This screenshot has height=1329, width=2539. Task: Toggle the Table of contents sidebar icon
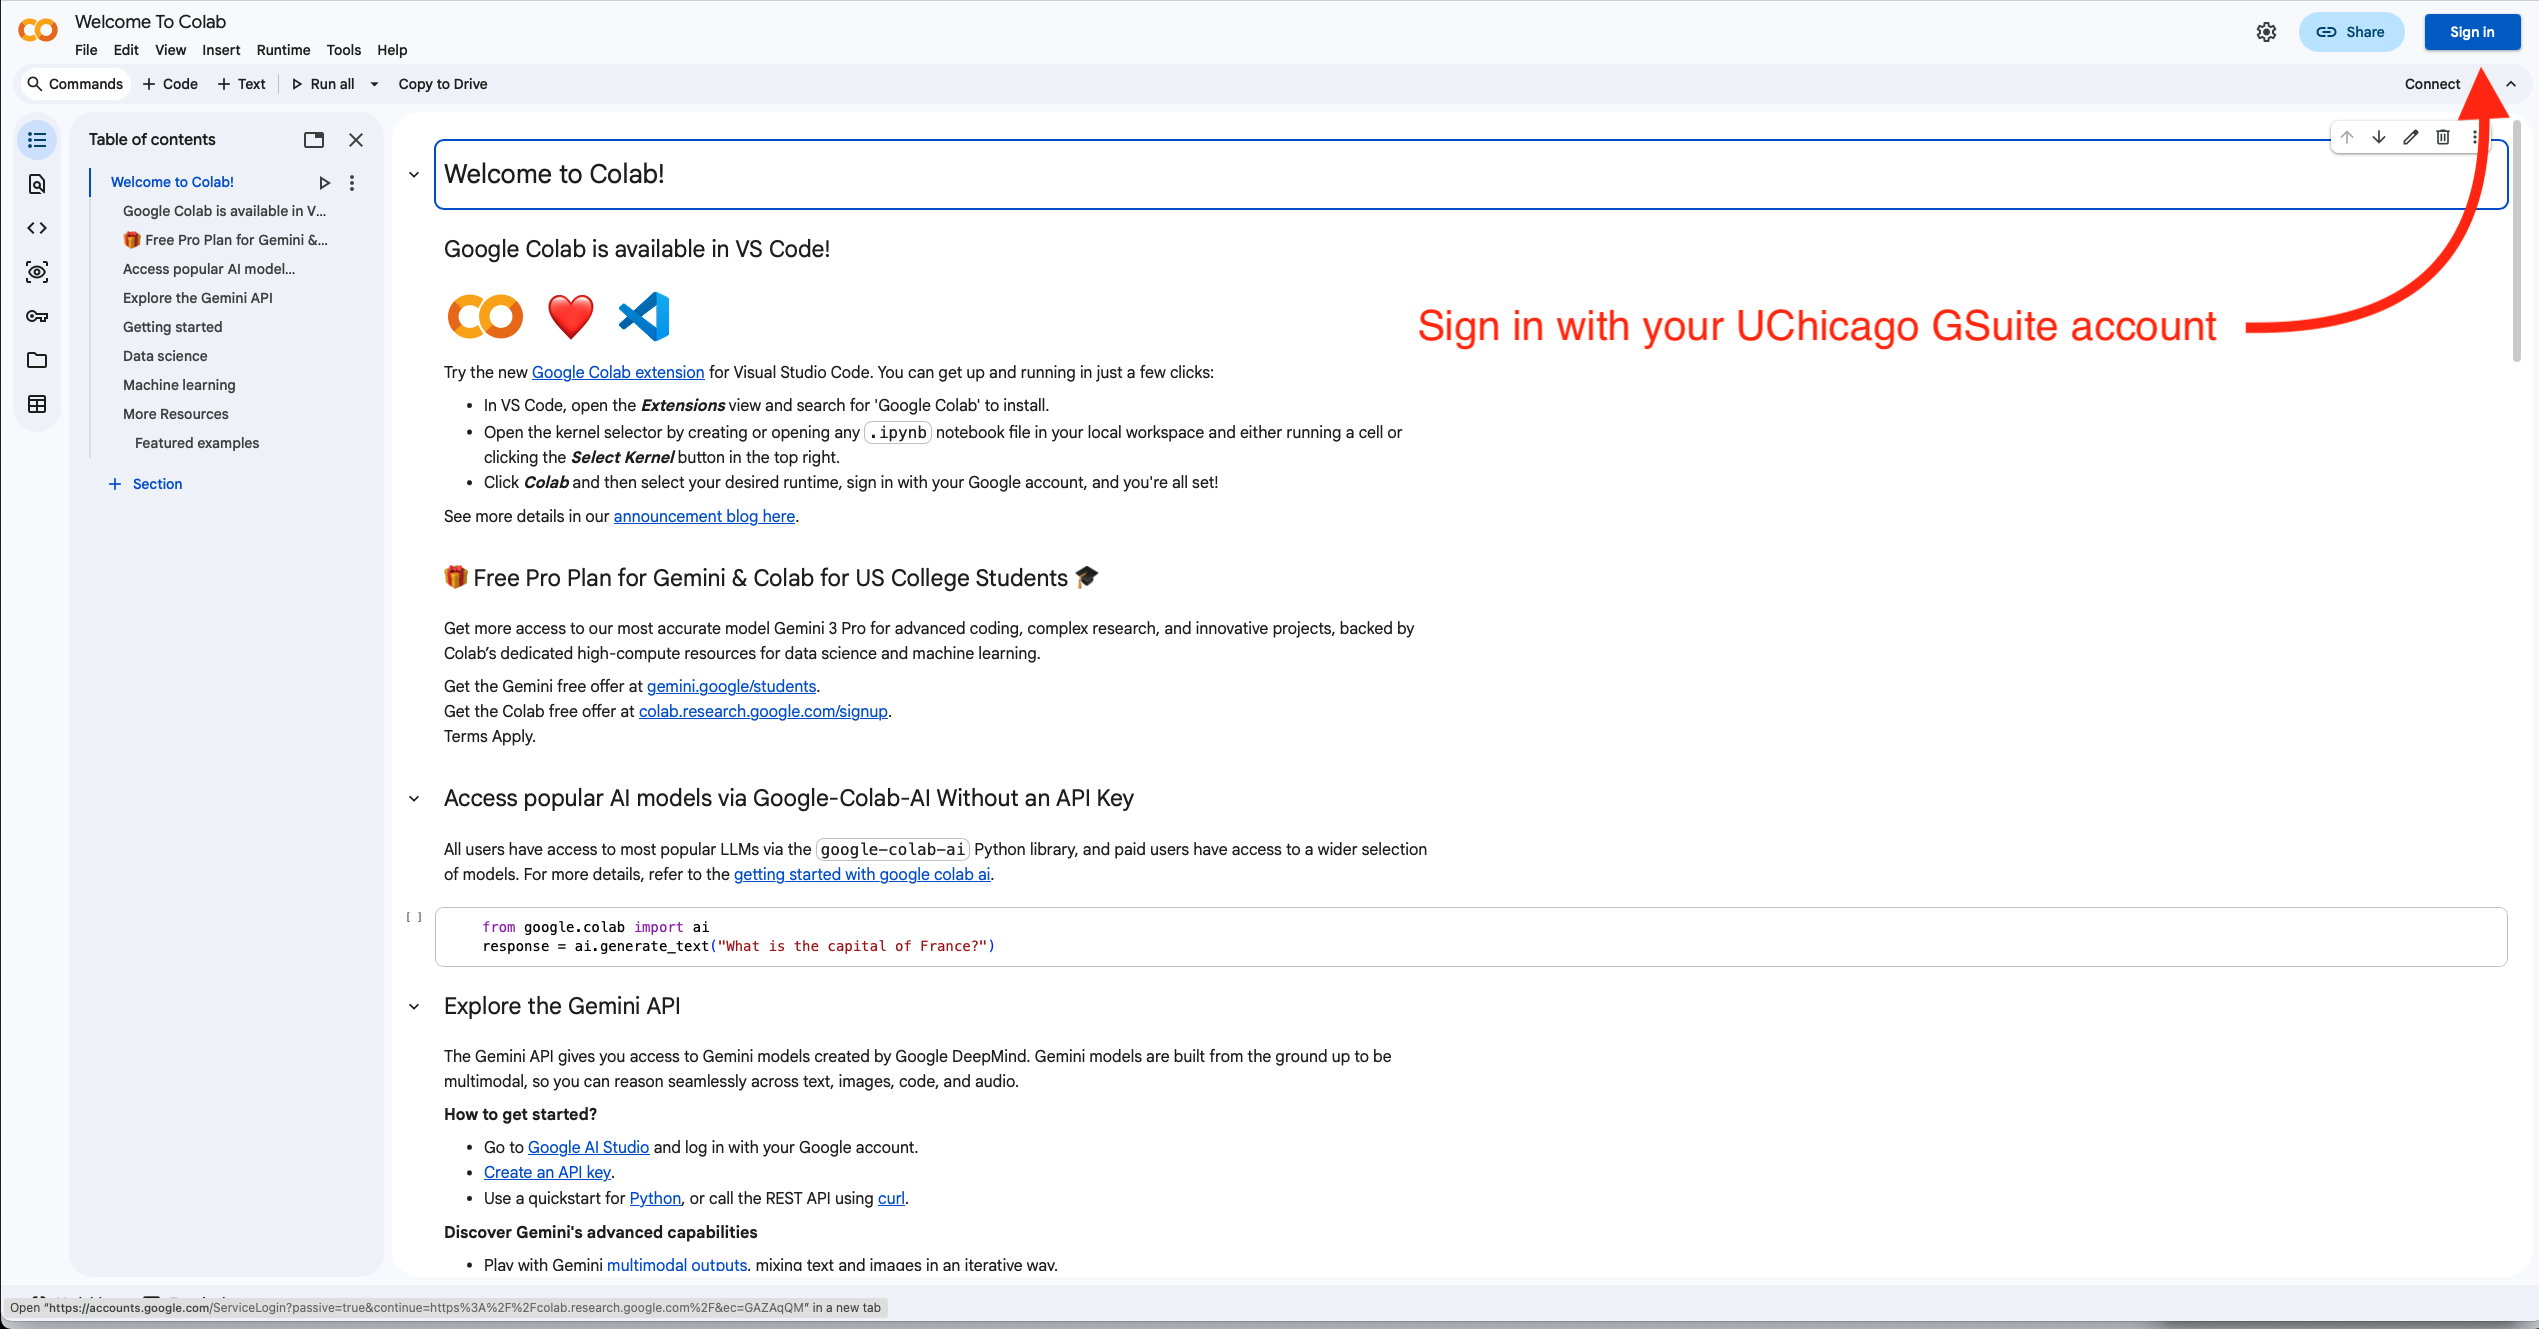[x=37, y=140]
